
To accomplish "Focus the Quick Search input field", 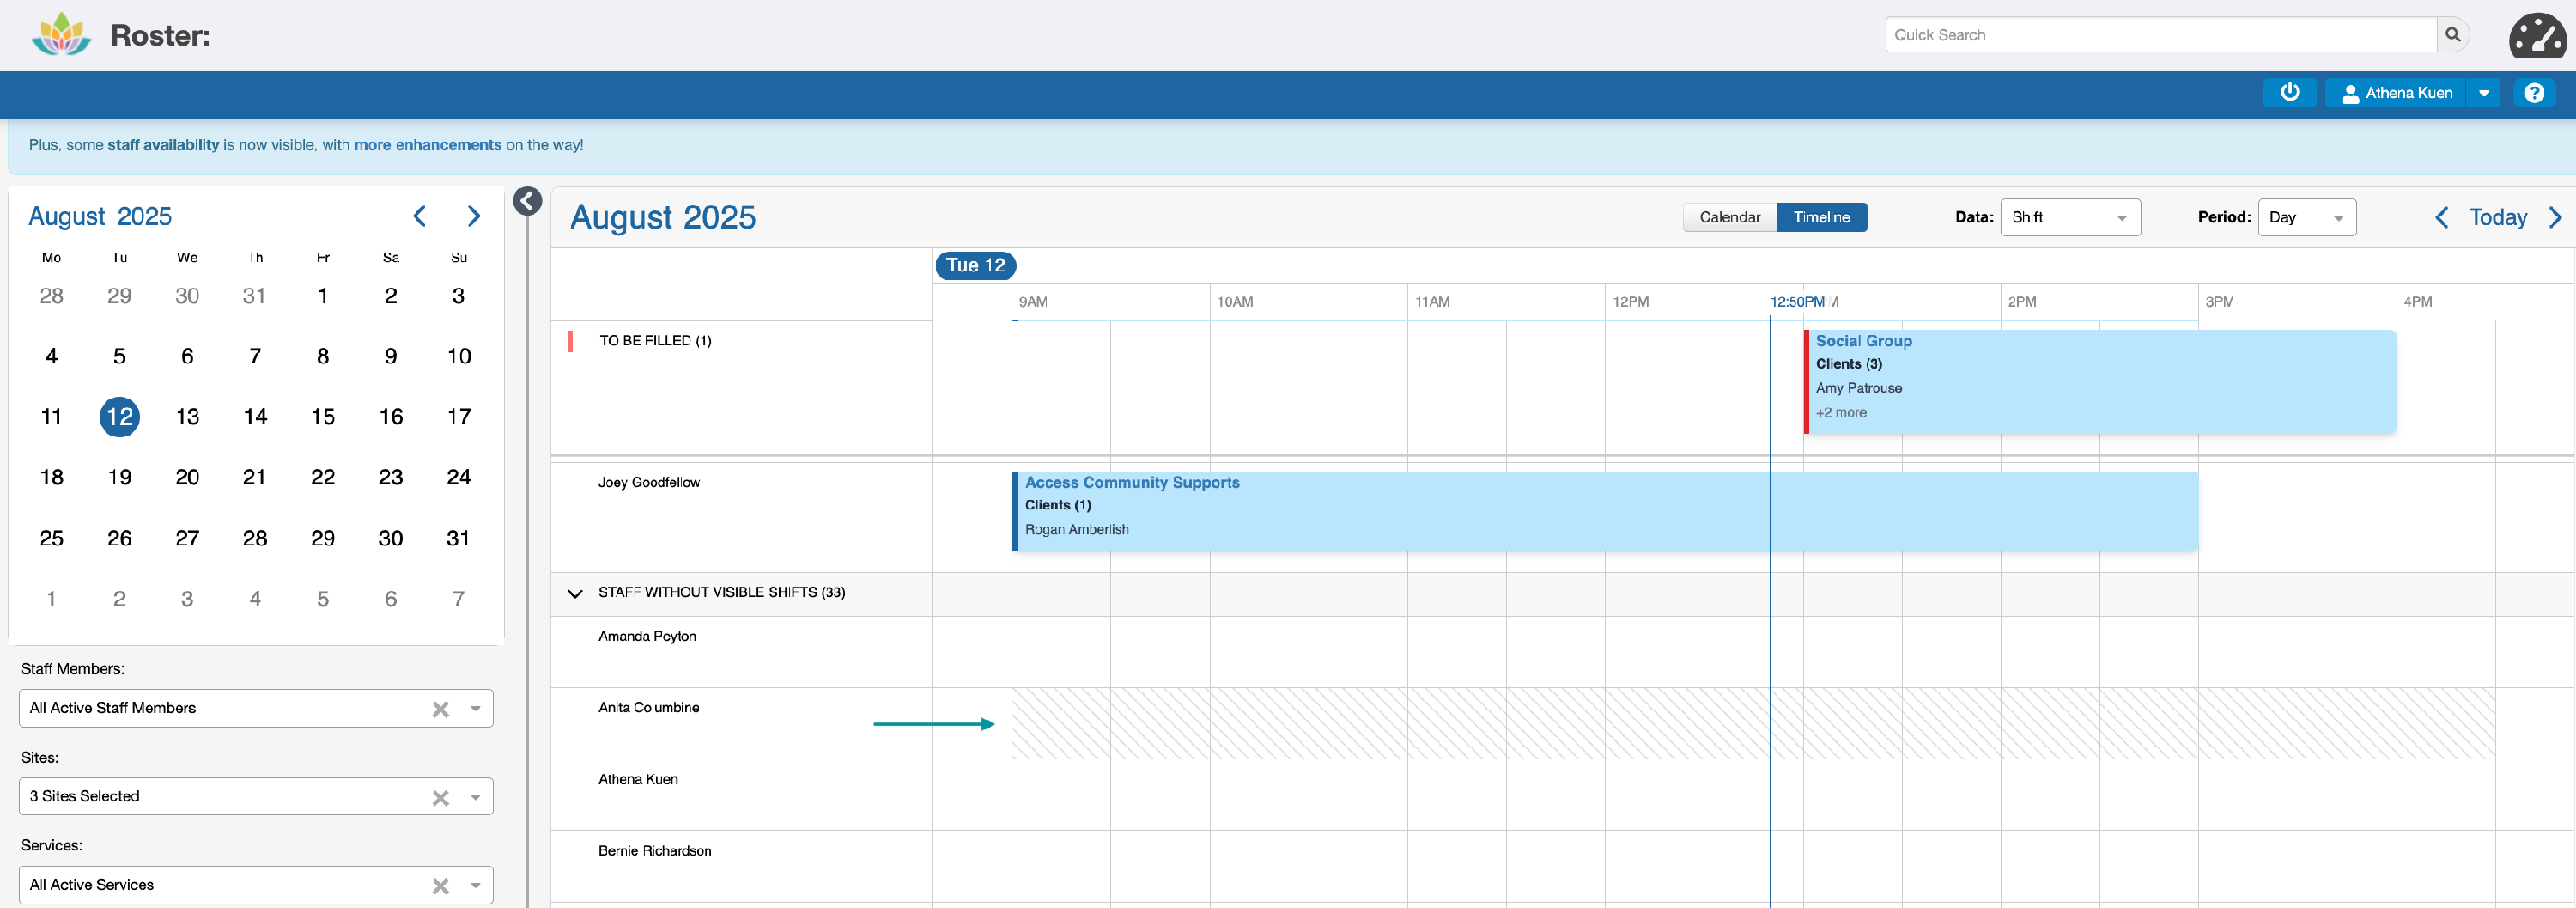I will (x=2160, y=35).
